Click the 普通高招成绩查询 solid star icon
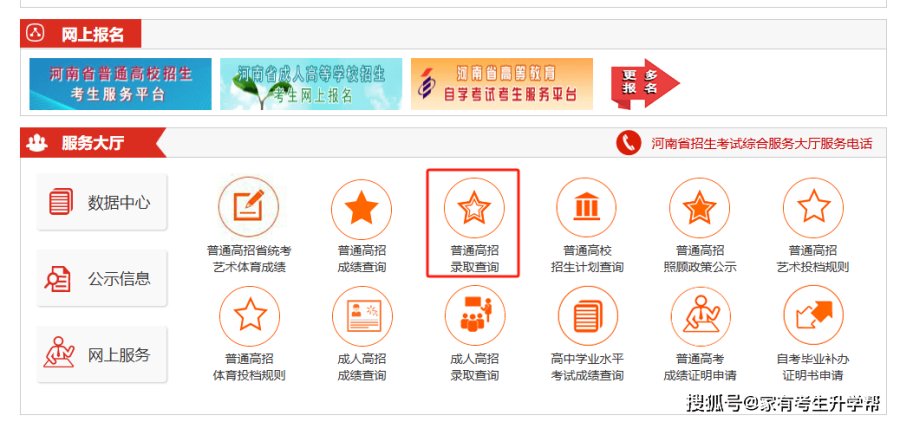Screen dimensions: 900x422 click(362, 208)
